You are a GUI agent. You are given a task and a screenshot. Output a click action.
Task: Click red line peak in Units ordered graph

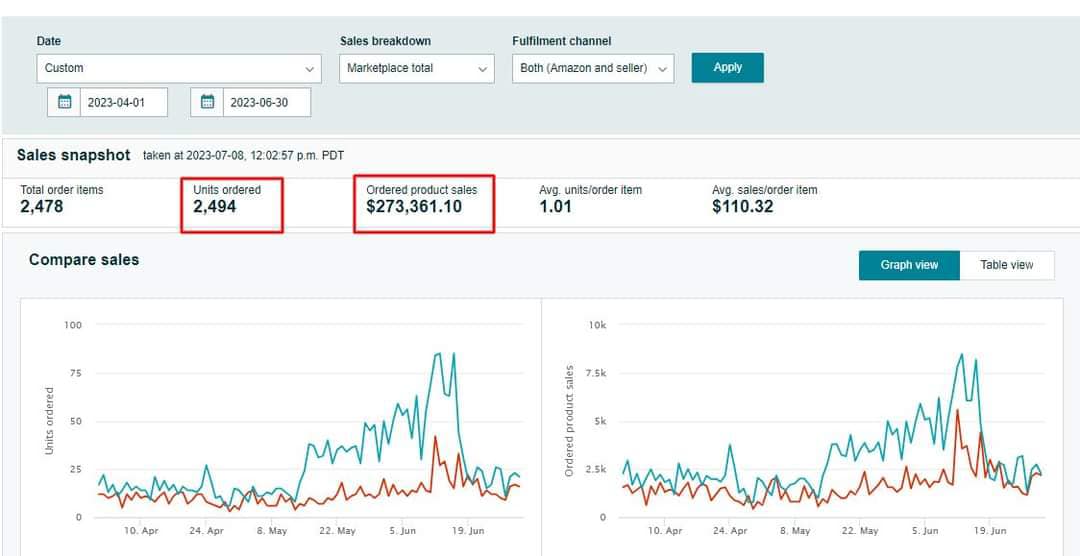(x=436, y=436)
